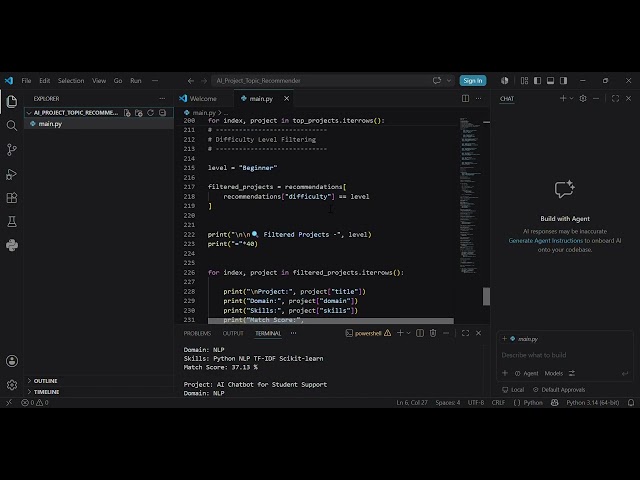The image size is (640, 480).
Task: Click the editor horizontal scrollbar
Action: [331, 321]
